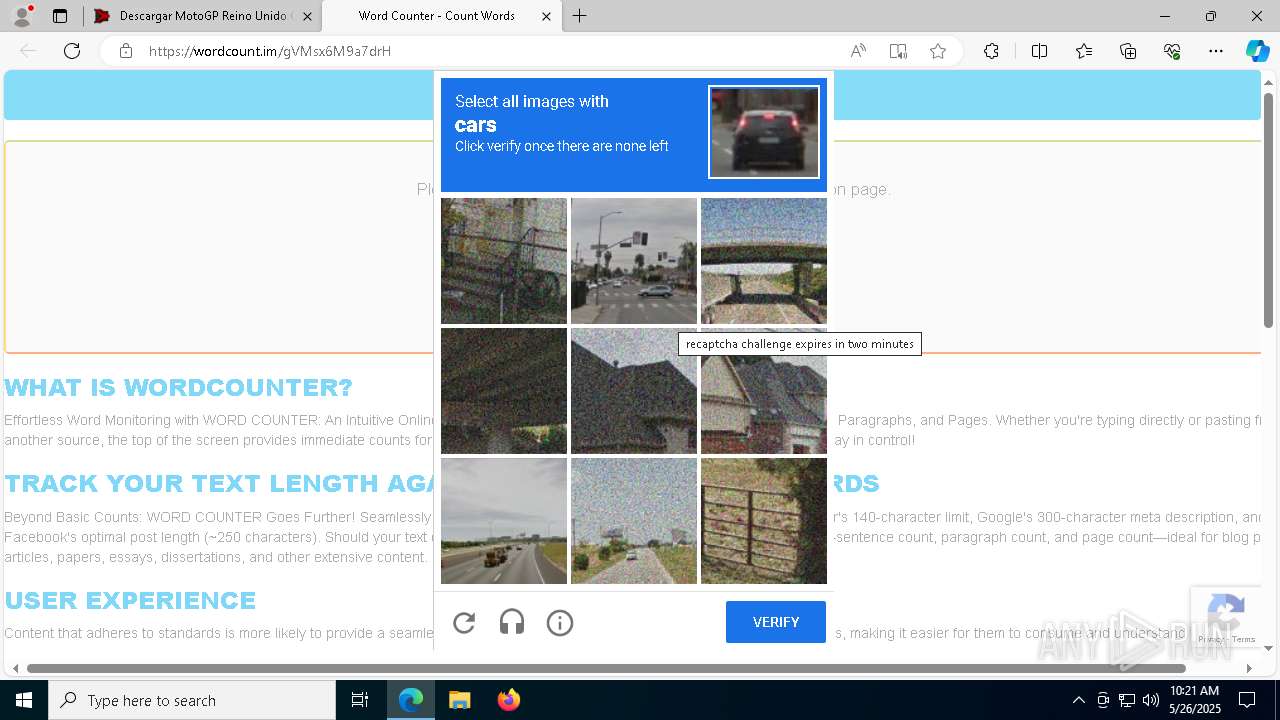This screenshot has width=1280, height=720.
Task: Select the center captcha tile with dark roof
Action: click(634, 391)
